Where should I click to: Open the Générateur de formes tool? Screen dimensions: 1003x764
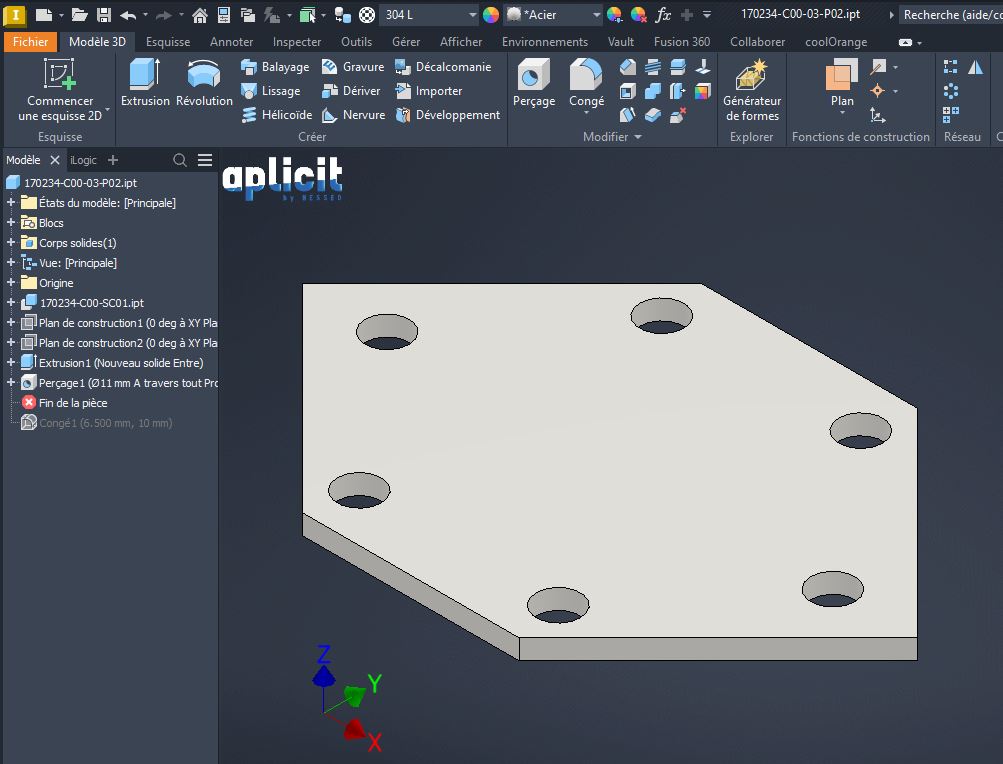click(x=752, y=90)
